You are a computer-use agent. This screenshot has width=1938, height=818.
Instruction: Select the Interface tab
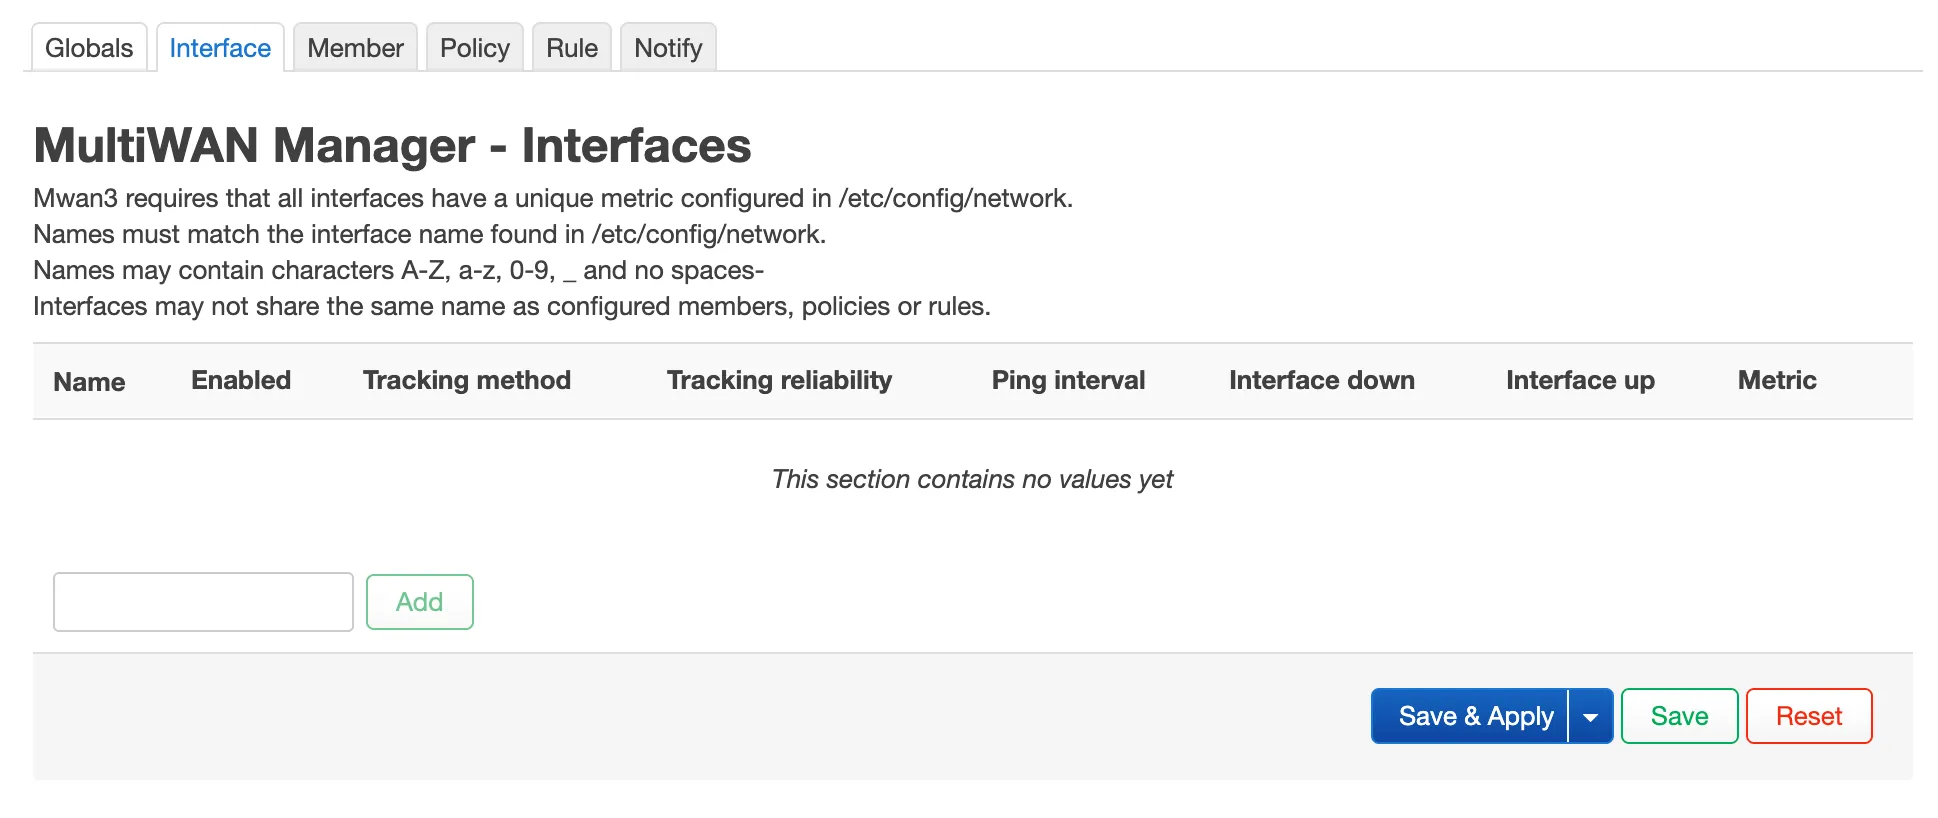(220, 48)
